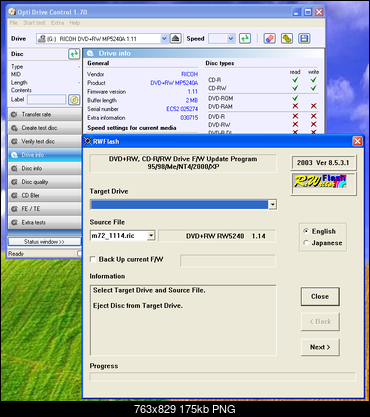Click the CD-R read checkmark

(x=295, y=80)
